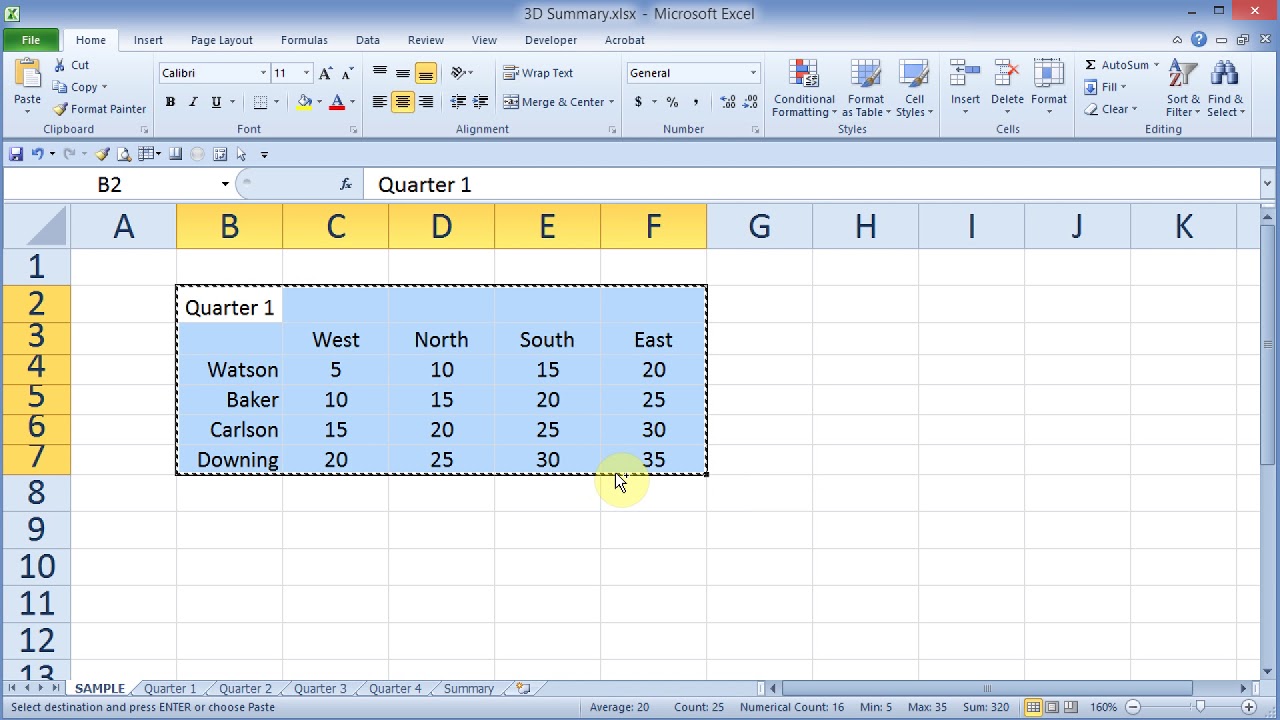Open the font size dropdown
This screenshot has width=1280, height=720.
306,73
